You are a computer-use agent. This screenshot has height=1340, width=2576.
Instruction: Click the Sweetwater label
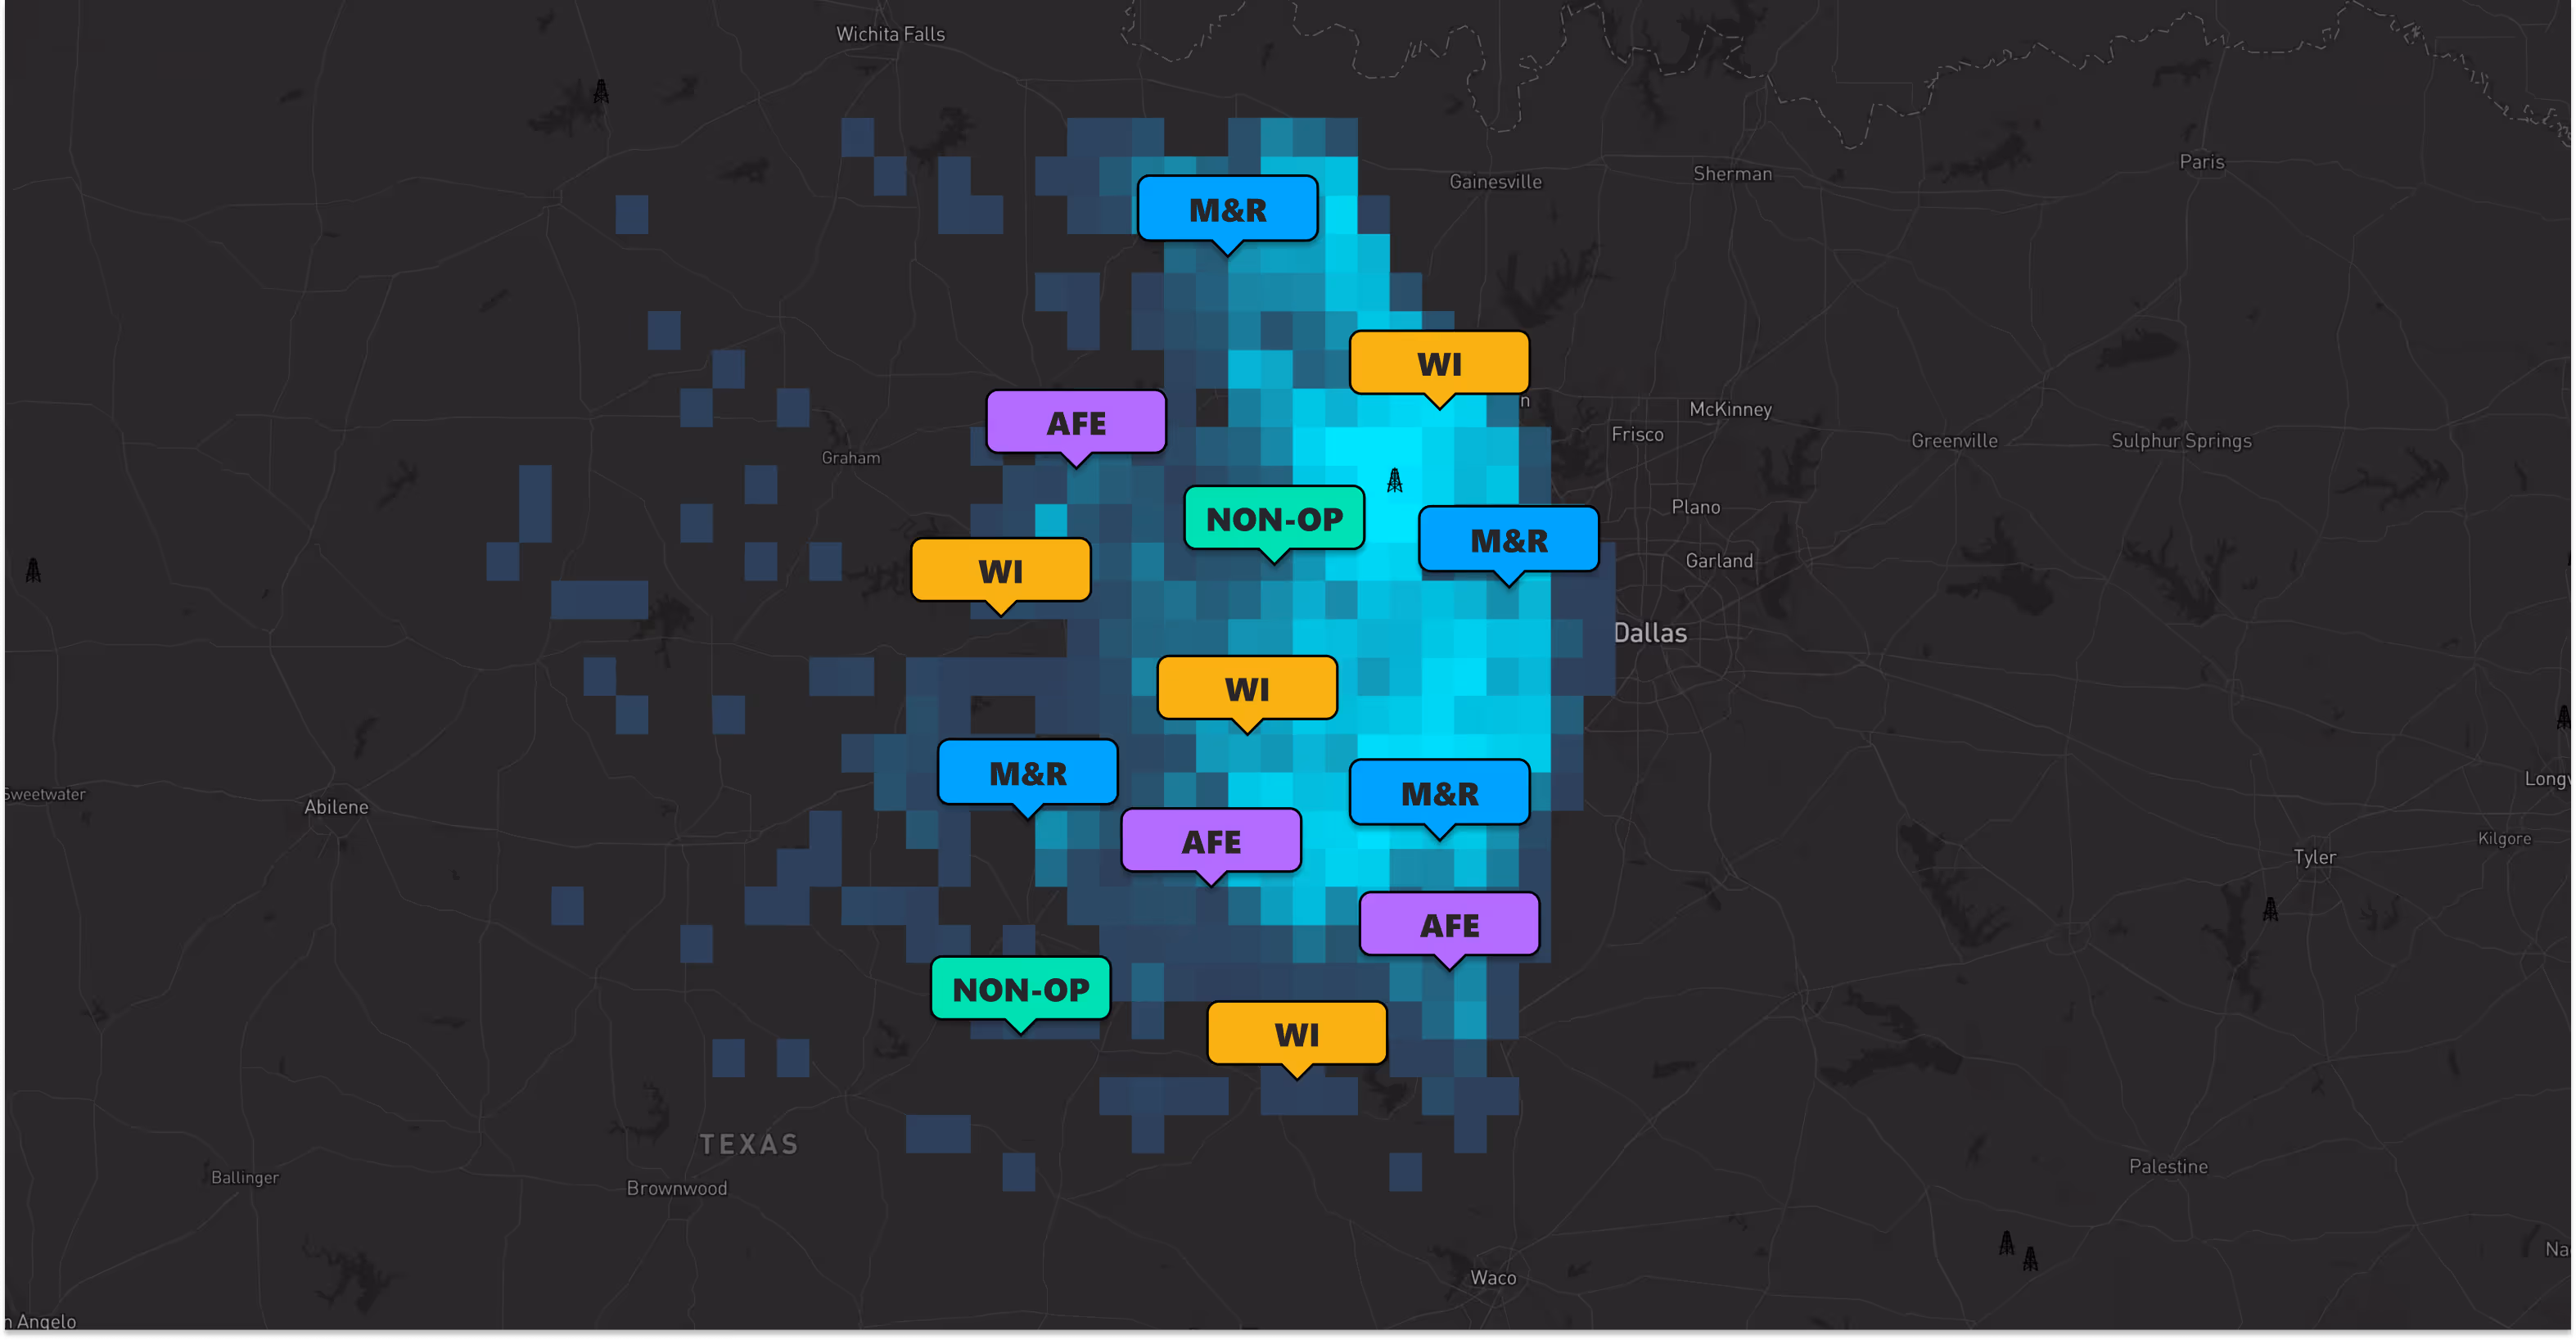[x=44, y=794]
